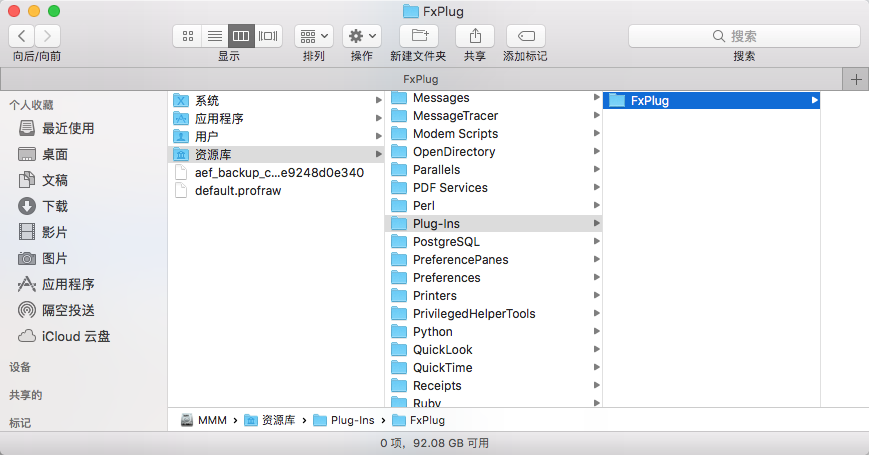Focus the 搜索 search field
The image size is (869, 455).
pyautogui.click(x=744, y=36)
